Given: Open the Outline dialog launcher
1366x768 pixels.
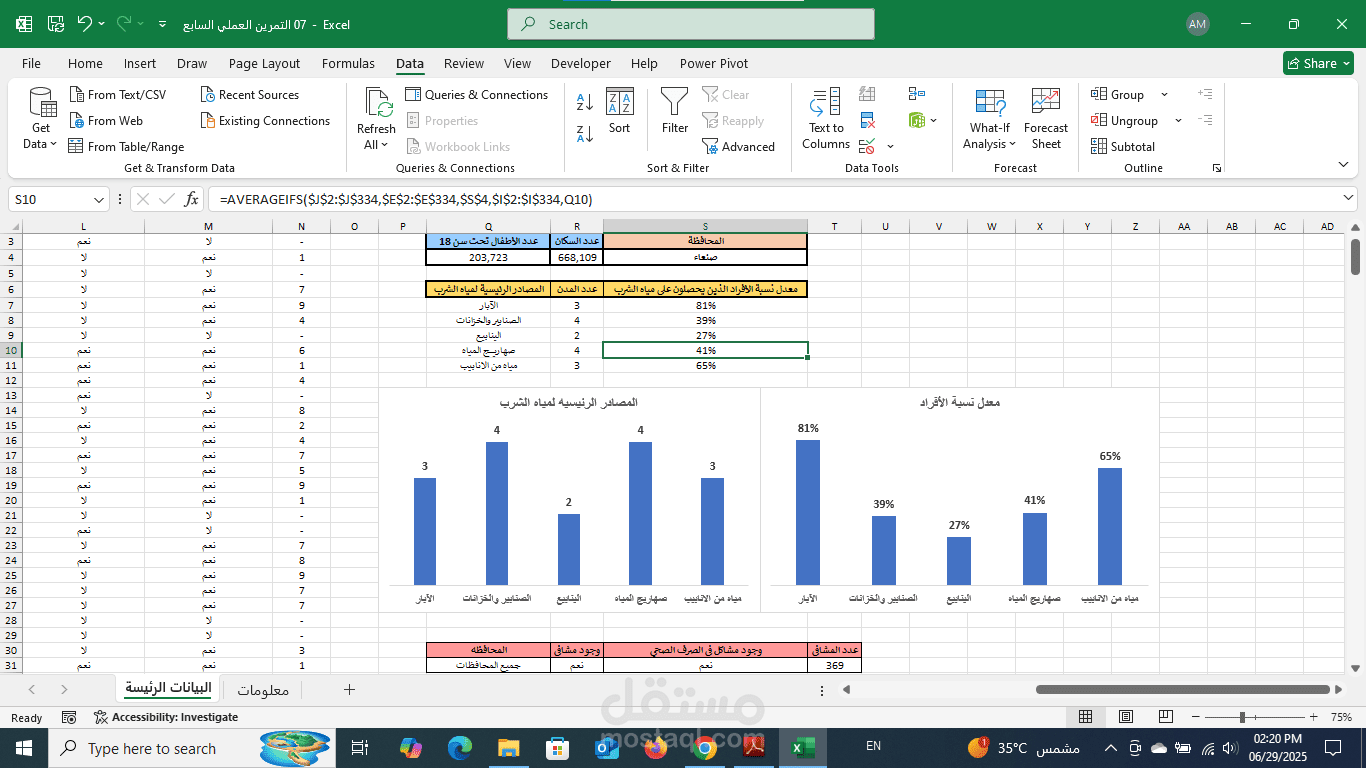Looking at the screenshot, I should pyautogui.click(x=1217, y=168).
